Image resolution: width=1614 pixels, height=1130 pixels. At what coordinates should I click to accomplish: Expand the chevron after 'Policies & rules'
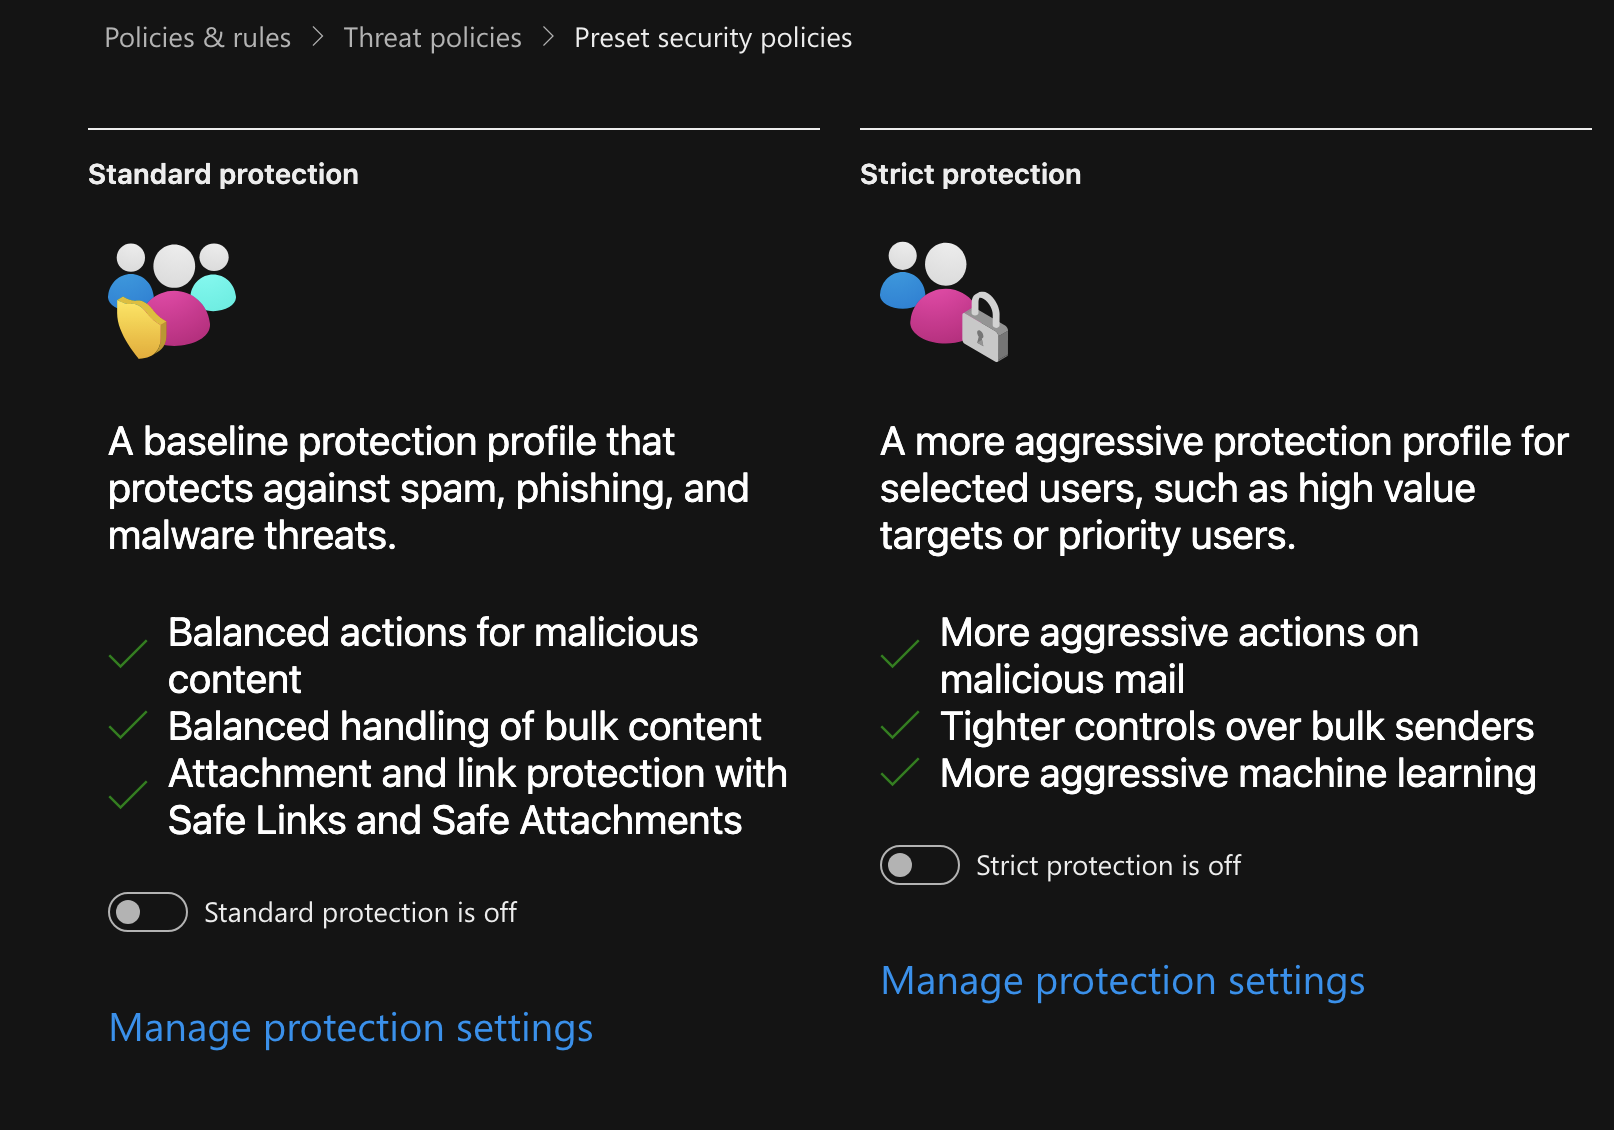click(318, 36)
